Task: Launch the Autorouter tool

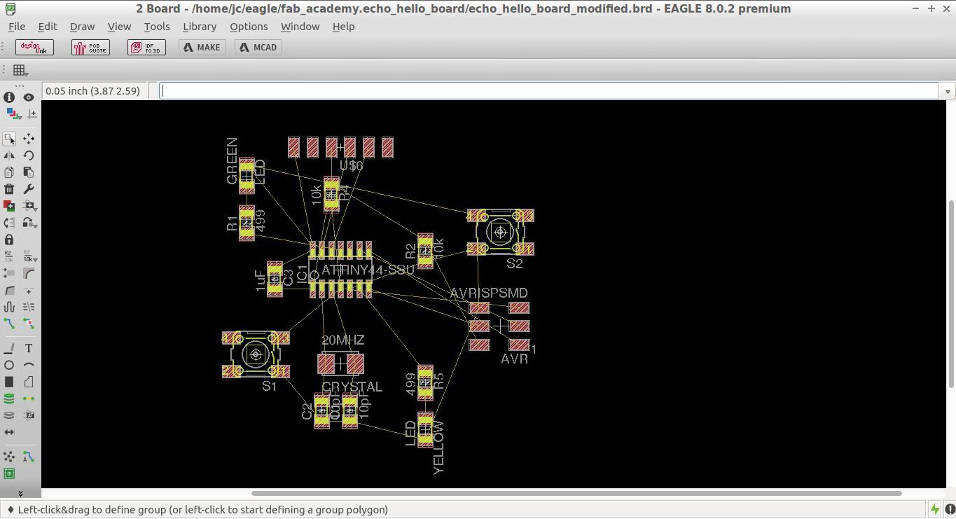Action: [x=29, y=456]
